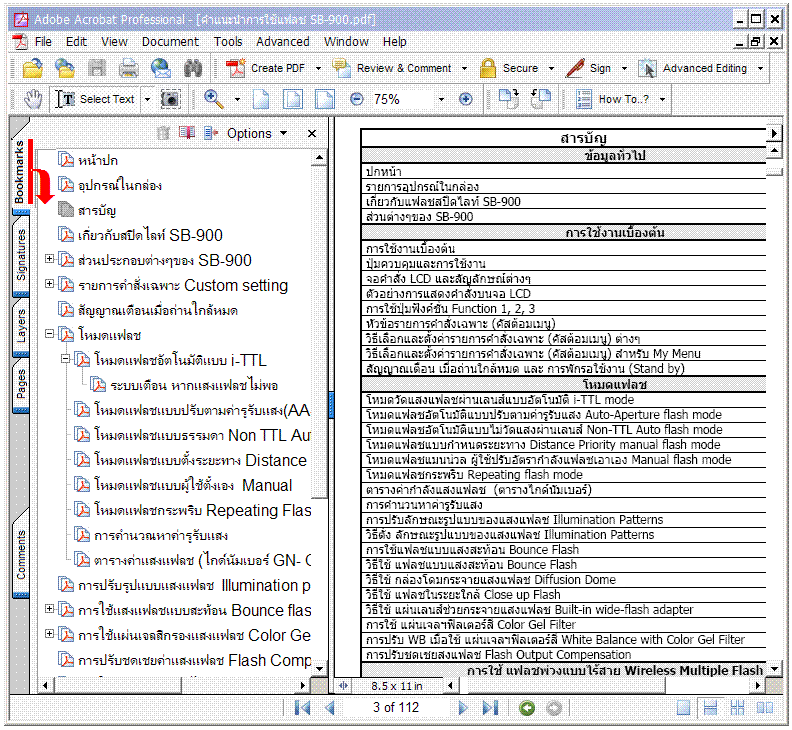Select the Hand tool
Viewport: 792px width, 730px height.
[33, 99]
